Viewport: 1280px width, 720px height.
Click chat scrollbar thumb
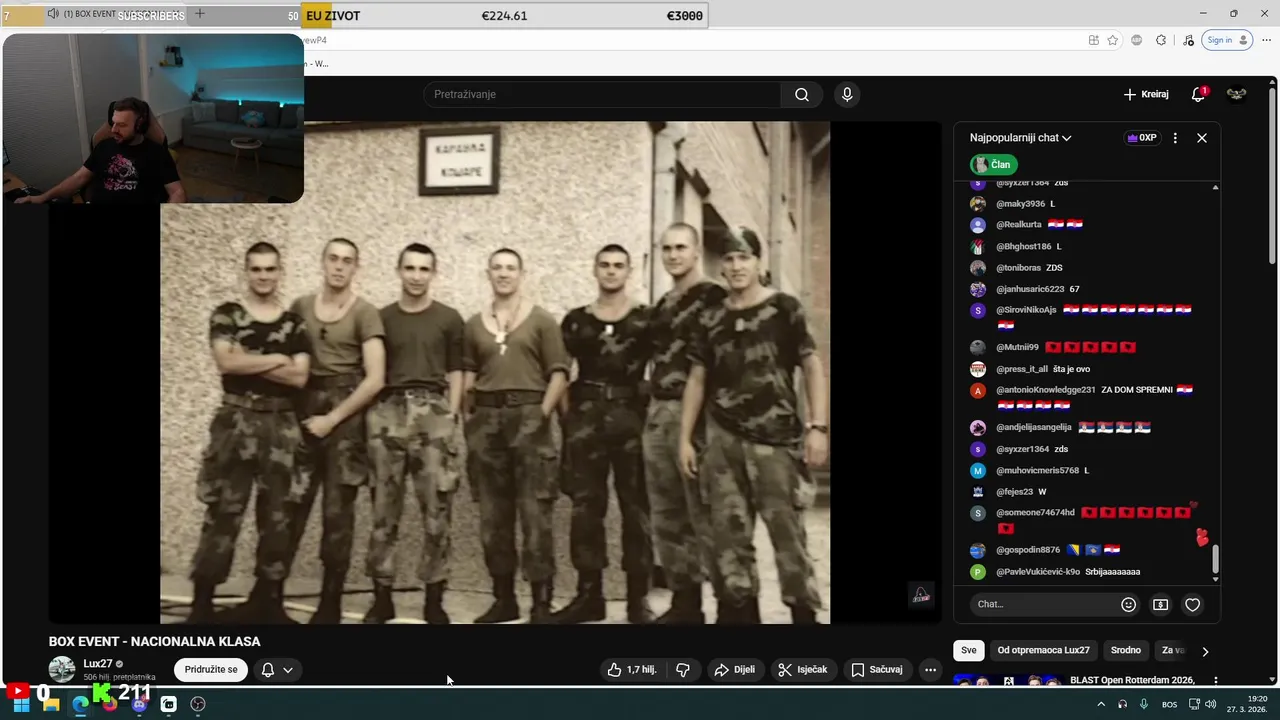pos(1216,558)
